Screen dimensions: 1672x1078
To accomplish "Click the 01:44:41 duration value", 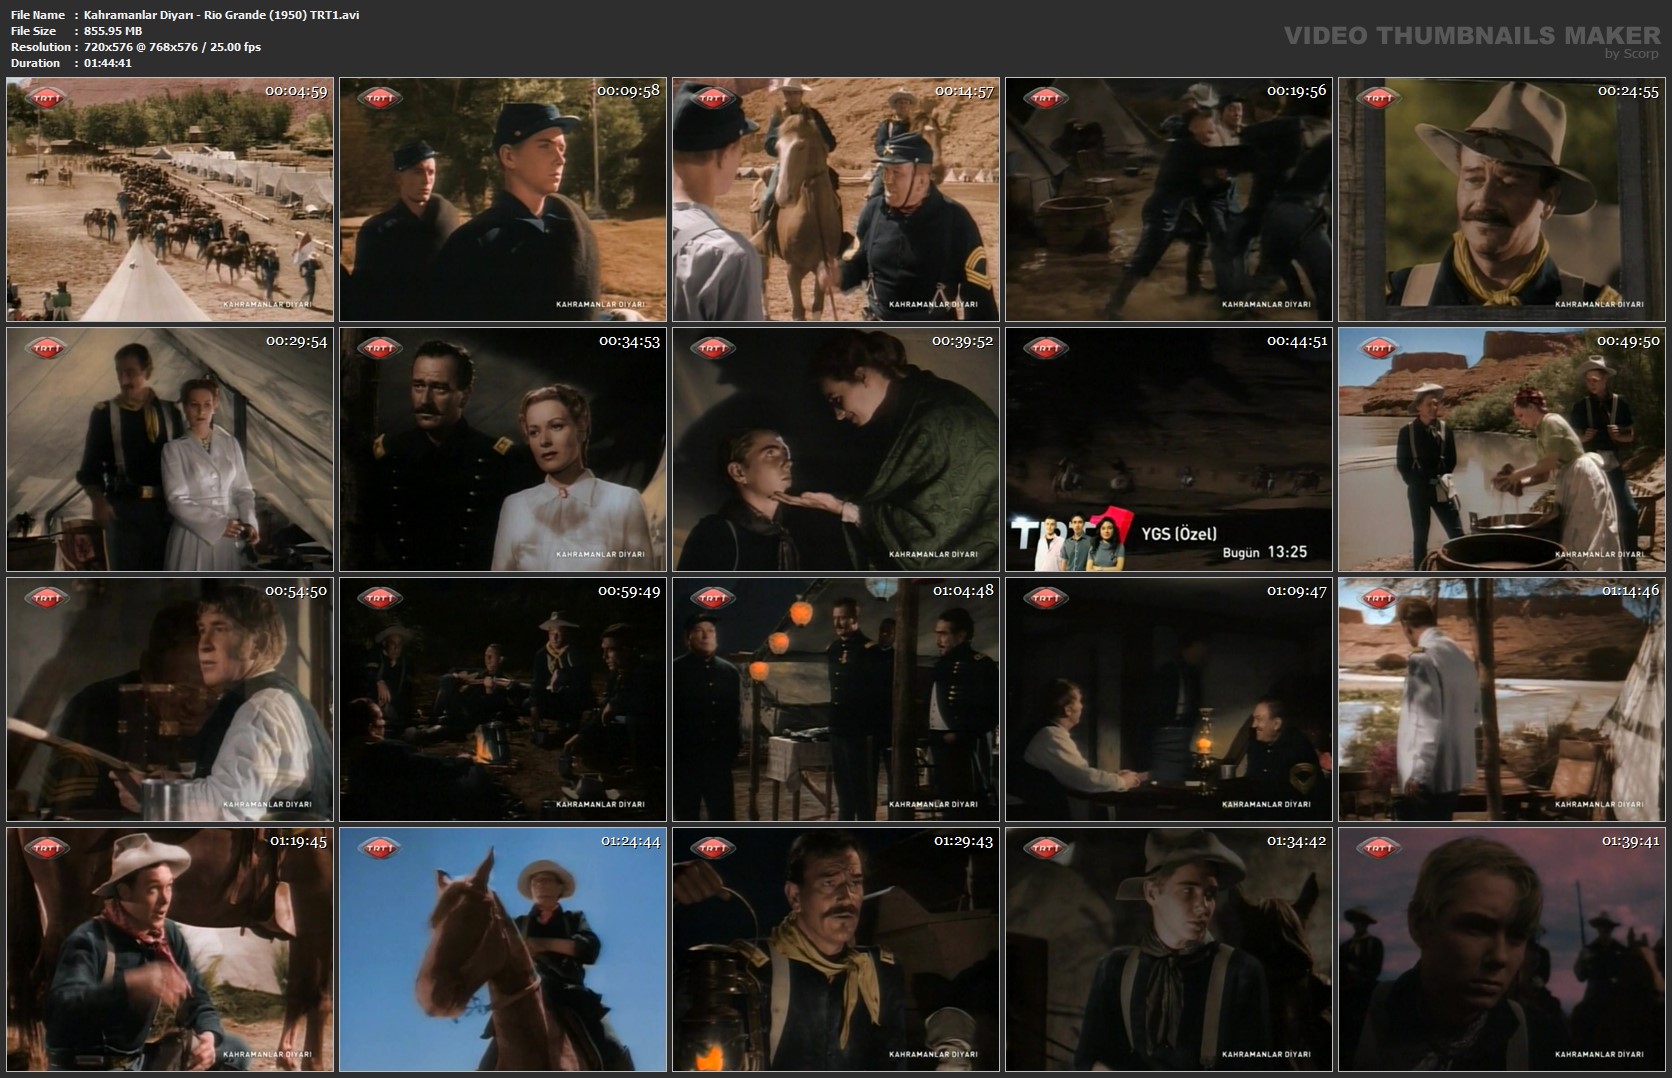I will (108, 63).
